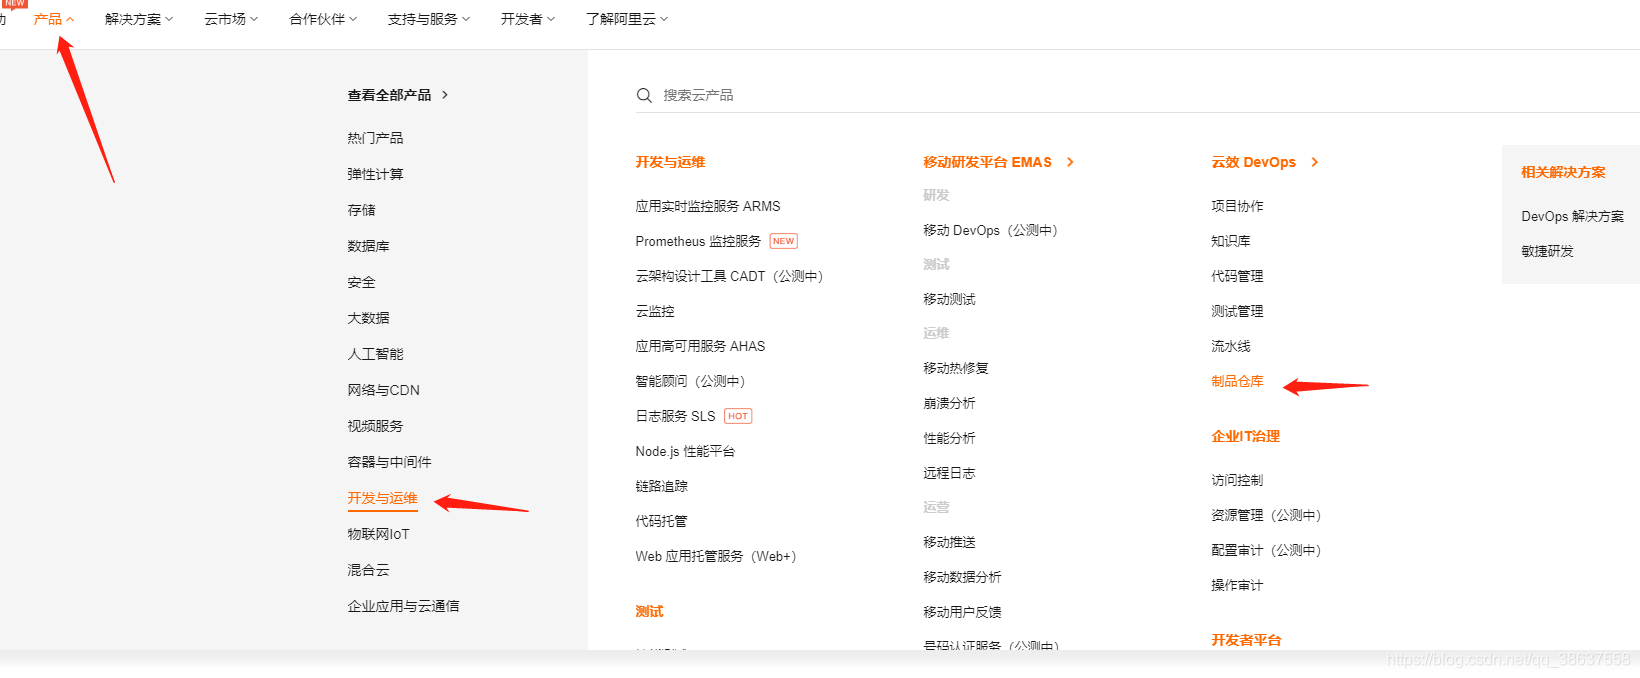Open 测试管理 link
Image resolution: width=1640 pixels, height=678 pixels.
(x=1237, y=311)
